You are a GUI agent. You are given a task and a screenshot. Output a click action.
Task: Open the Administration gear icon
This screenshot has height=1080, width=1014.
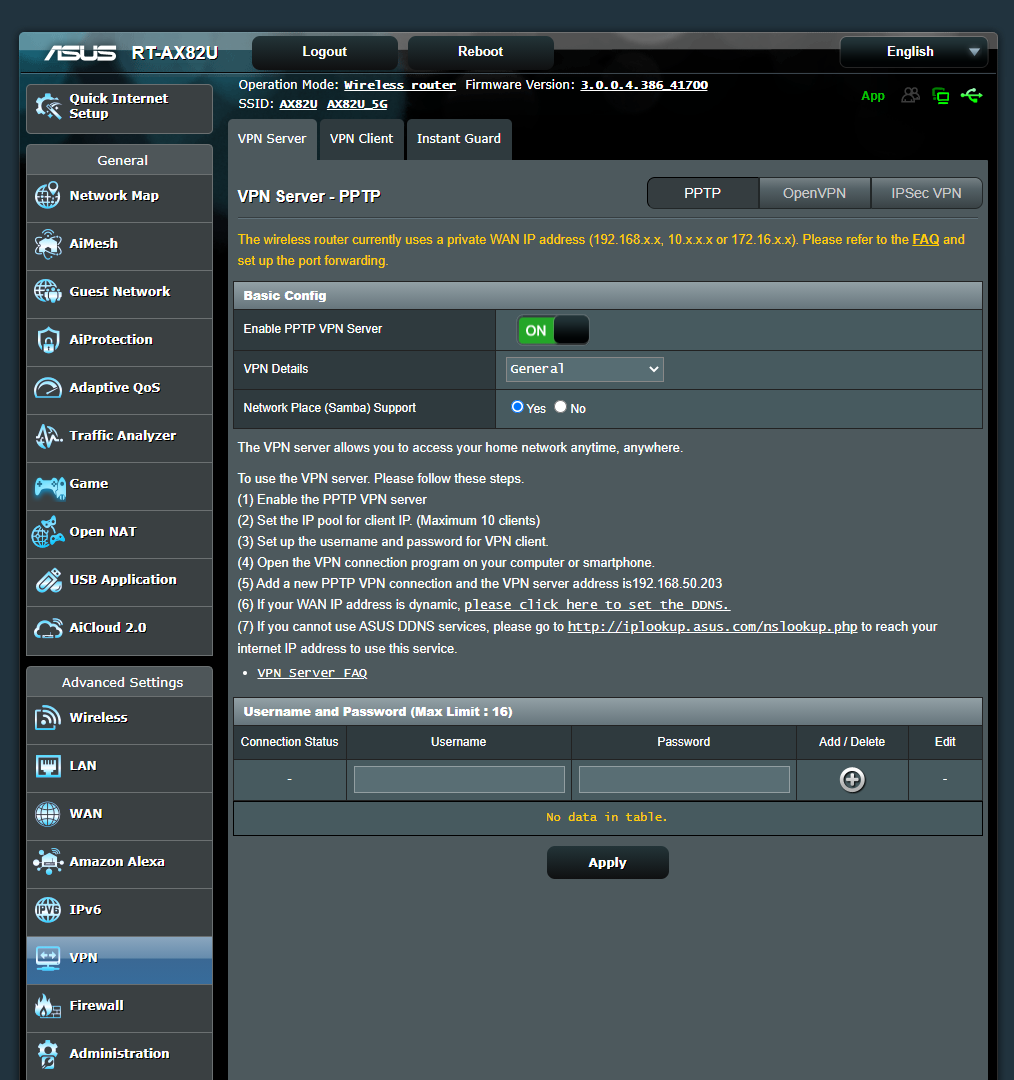click(48, 1054)
